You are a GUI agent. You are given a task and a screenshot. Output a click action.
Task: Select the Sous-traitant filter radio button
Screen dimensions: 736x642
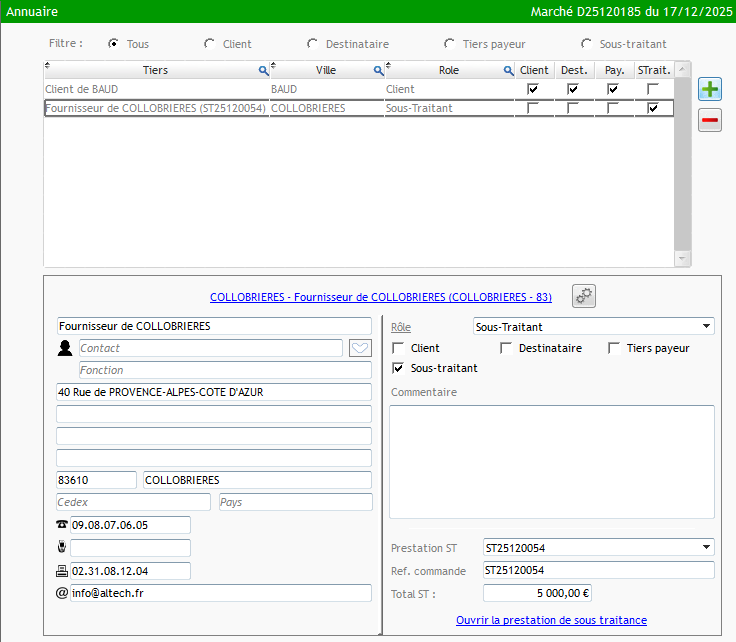pos(586,44)
